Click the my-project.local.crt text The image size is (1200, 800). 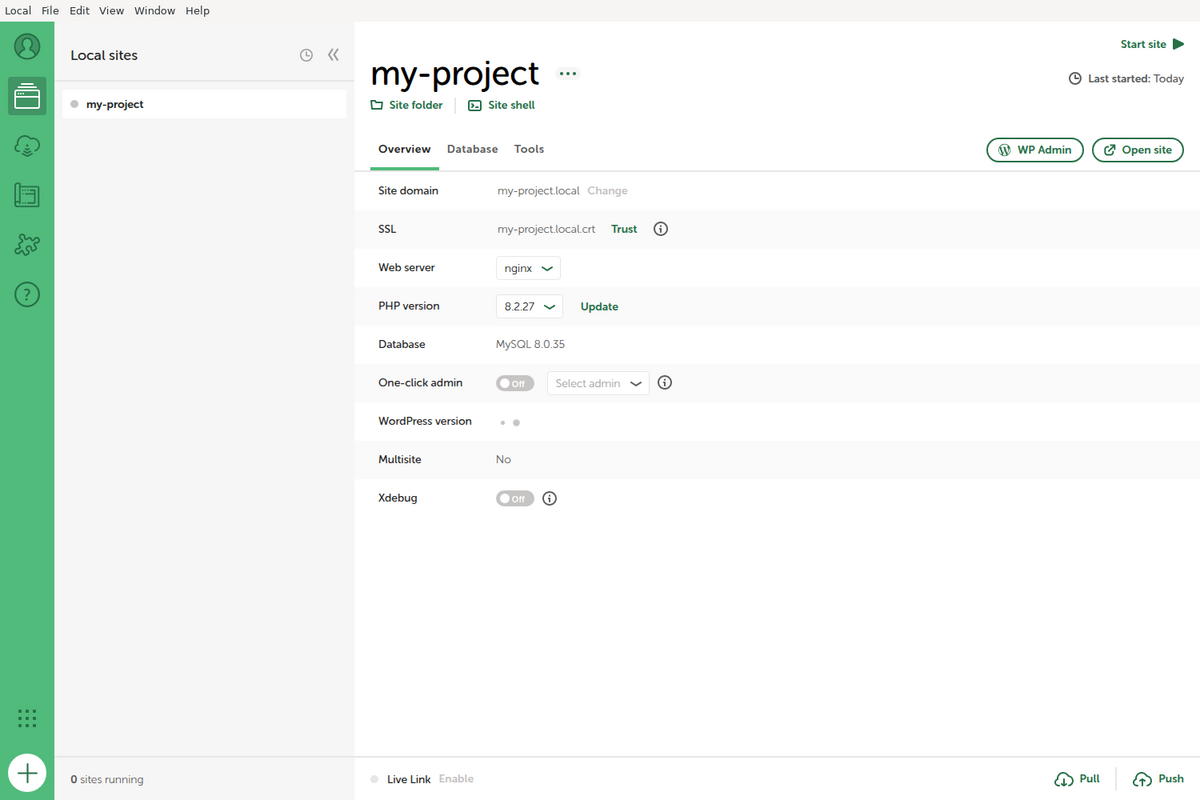pos(546,229)
